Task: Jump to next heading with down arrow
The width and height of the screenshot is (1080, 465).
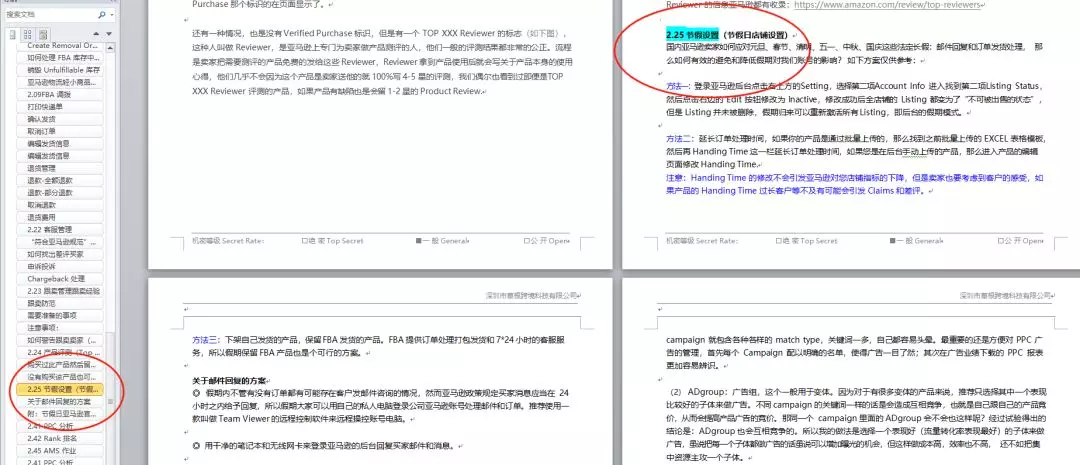Action: click(108, 34)
